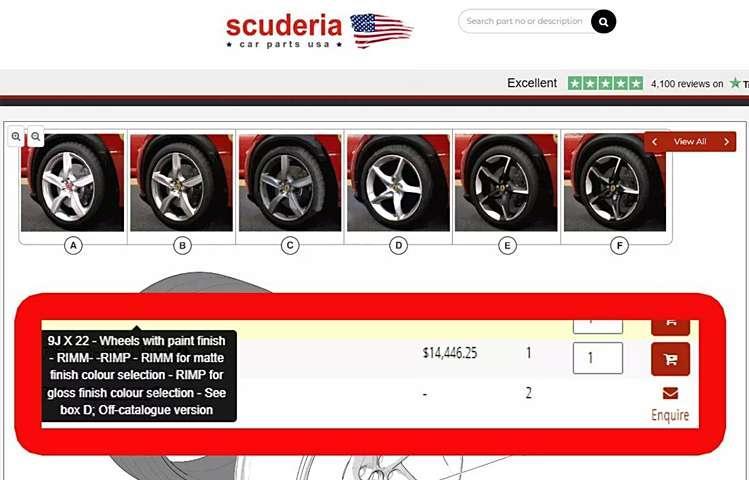Viewport: 749px width, 480px height.
Task: Click the search part number field
Action: click(524, 21)
